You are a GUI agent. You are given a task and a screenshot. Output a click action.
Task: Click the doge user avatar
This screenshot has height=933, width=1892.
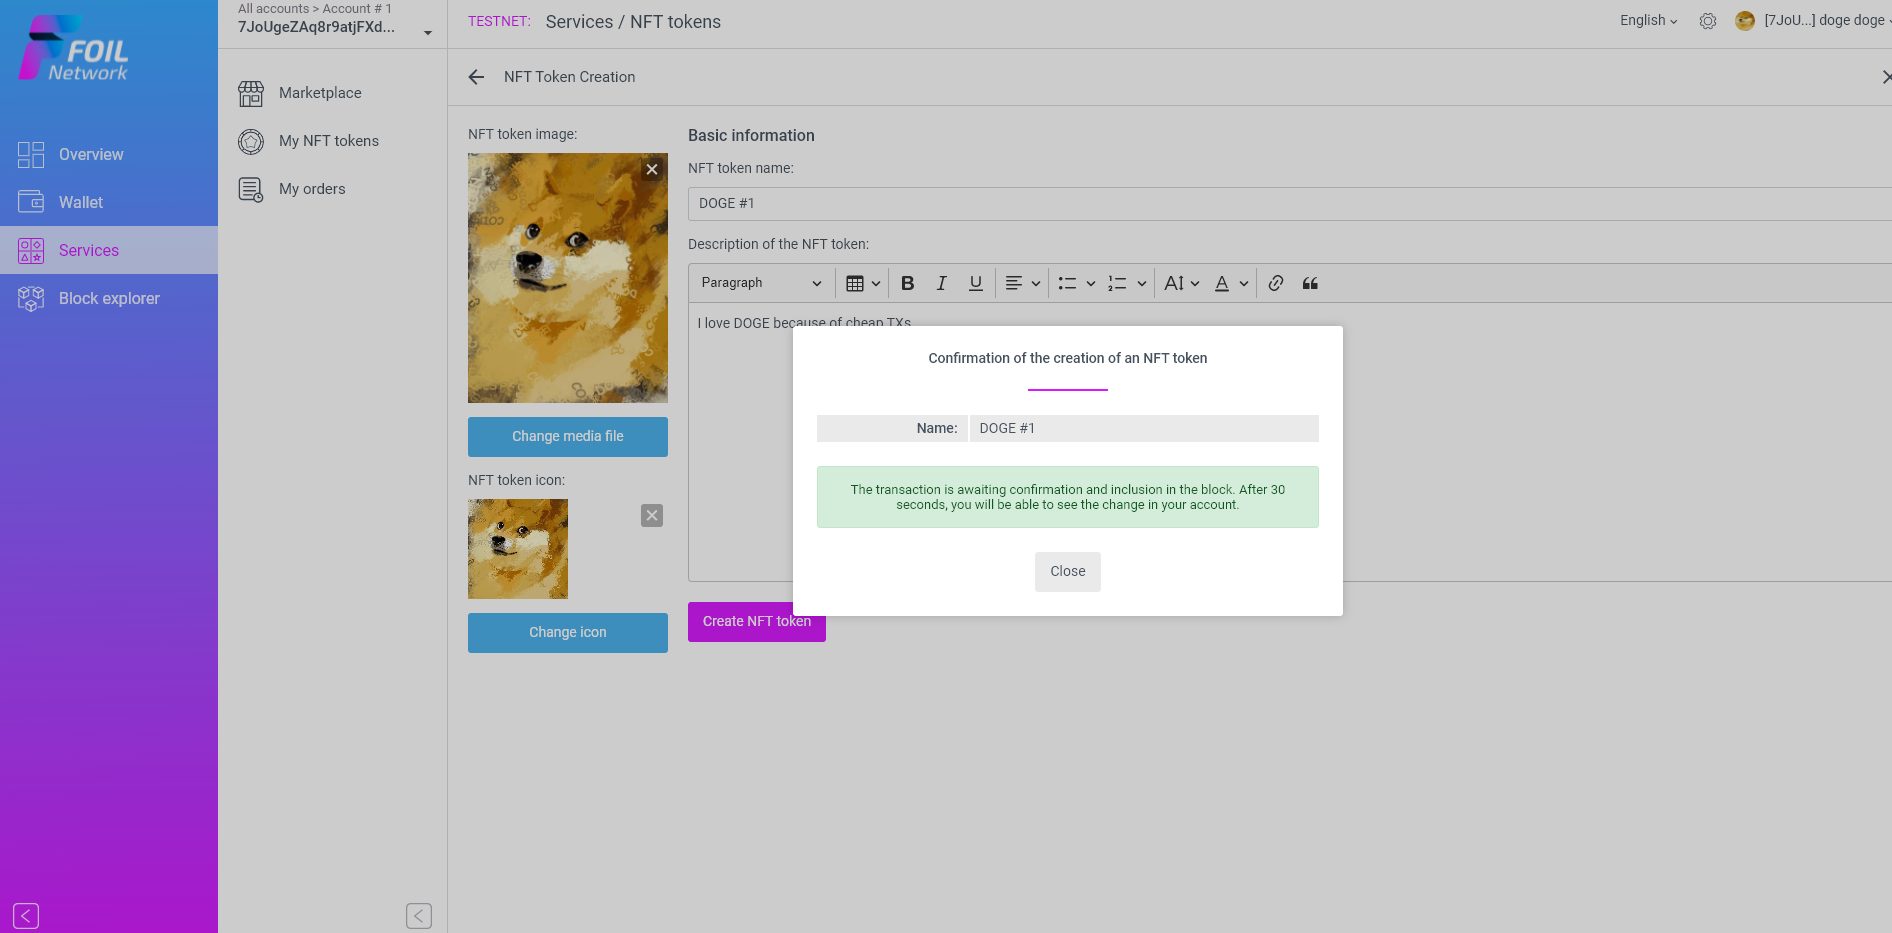pos(1745,21)
